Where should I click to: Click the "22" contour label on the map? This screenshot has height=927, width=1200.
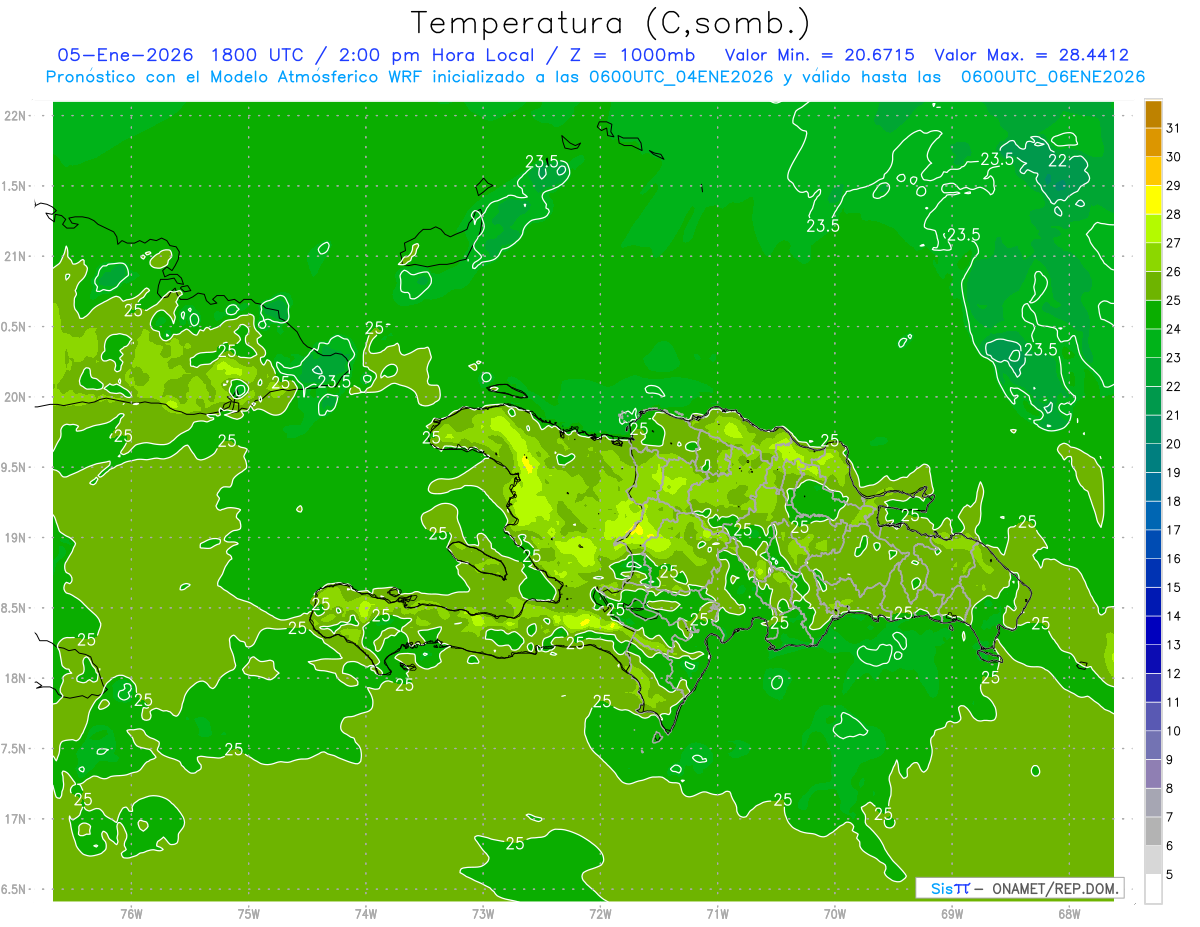(x=1058, y=161)
